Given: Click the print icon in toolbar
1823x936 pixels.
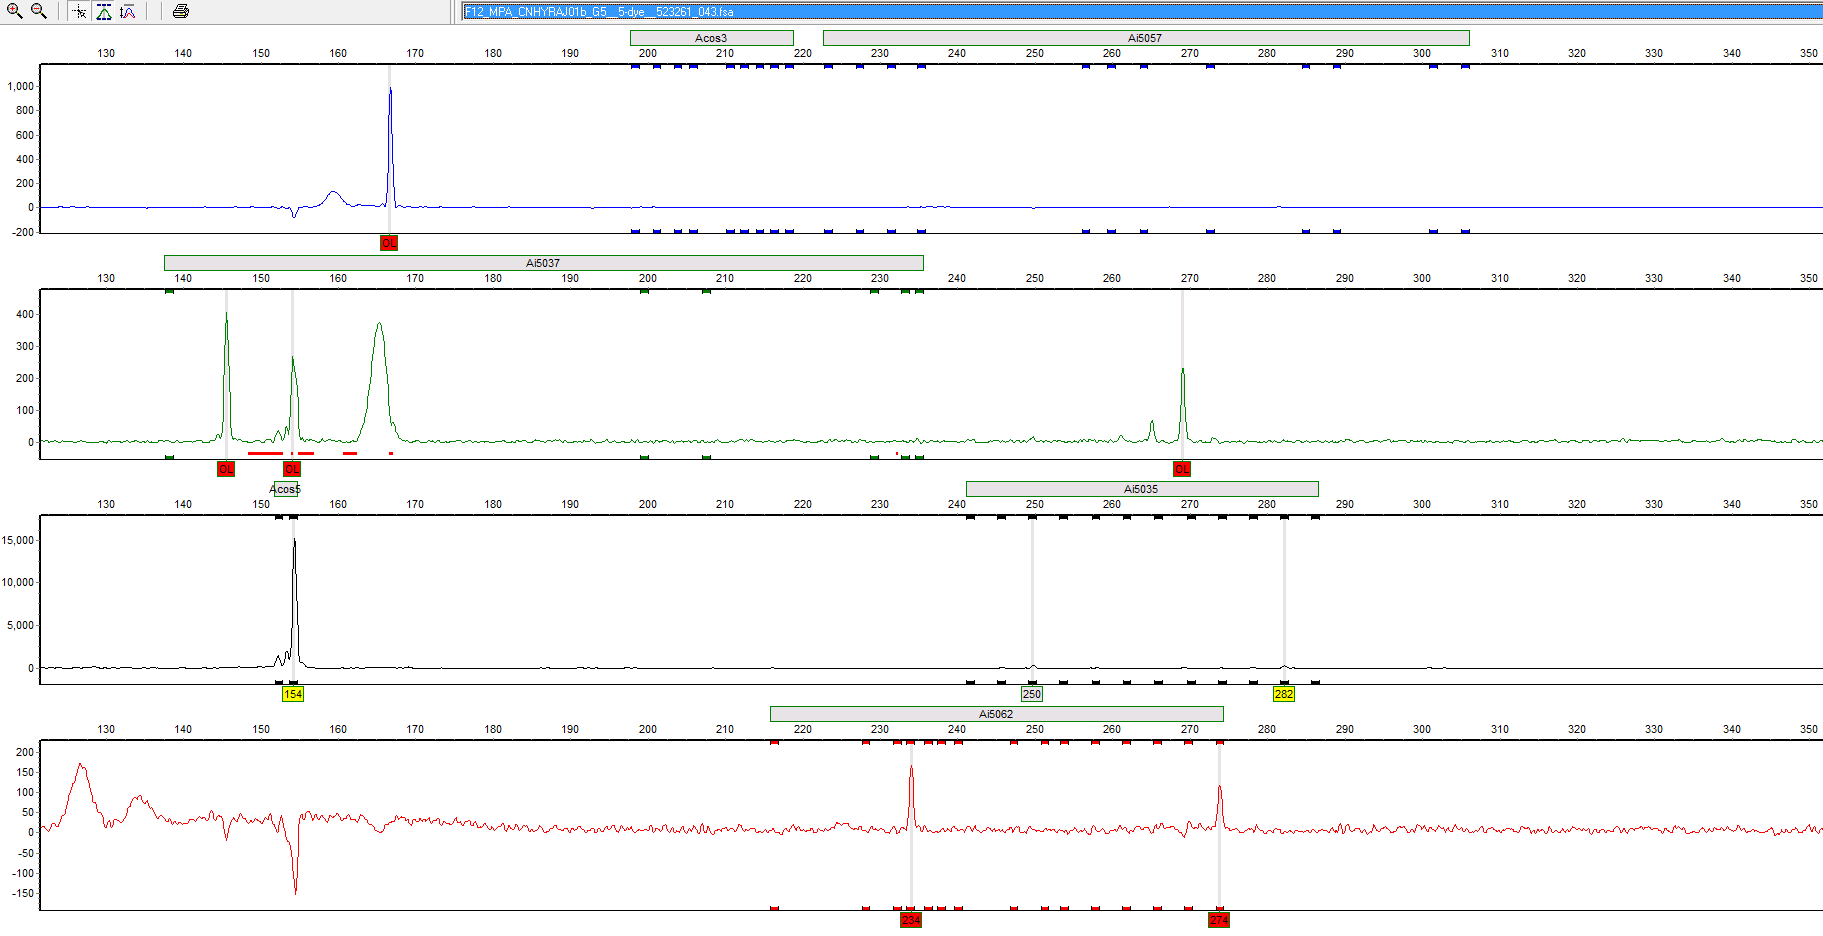Looking at the screenshot, I should coord(181,12).
